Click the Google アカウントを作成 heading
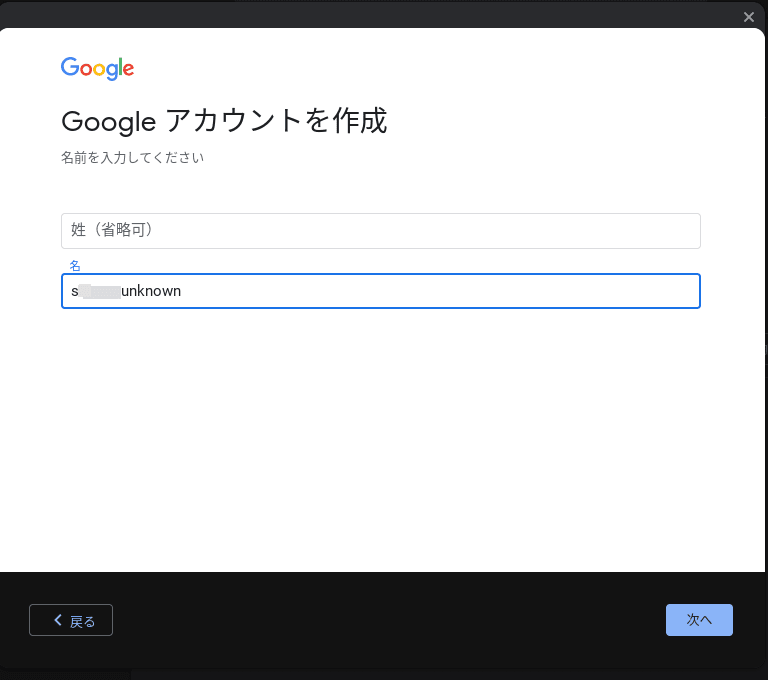Screen dimensions: 768x680 (224, 121)
